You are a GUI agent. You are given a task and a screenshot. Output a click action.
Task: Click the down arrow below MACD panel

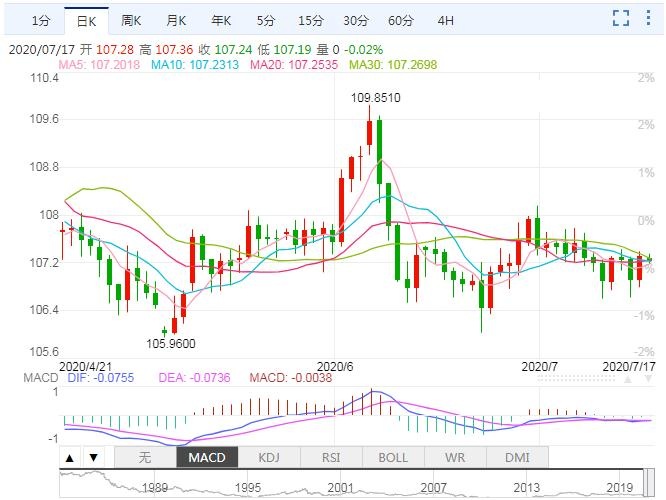click(93, 458)
